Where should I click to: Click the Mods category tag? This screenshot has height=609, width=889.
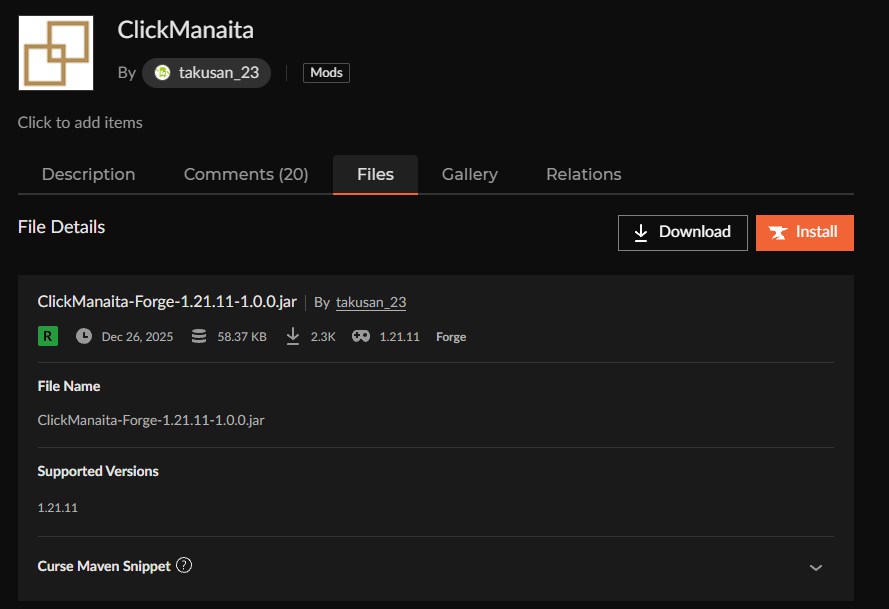326,73
